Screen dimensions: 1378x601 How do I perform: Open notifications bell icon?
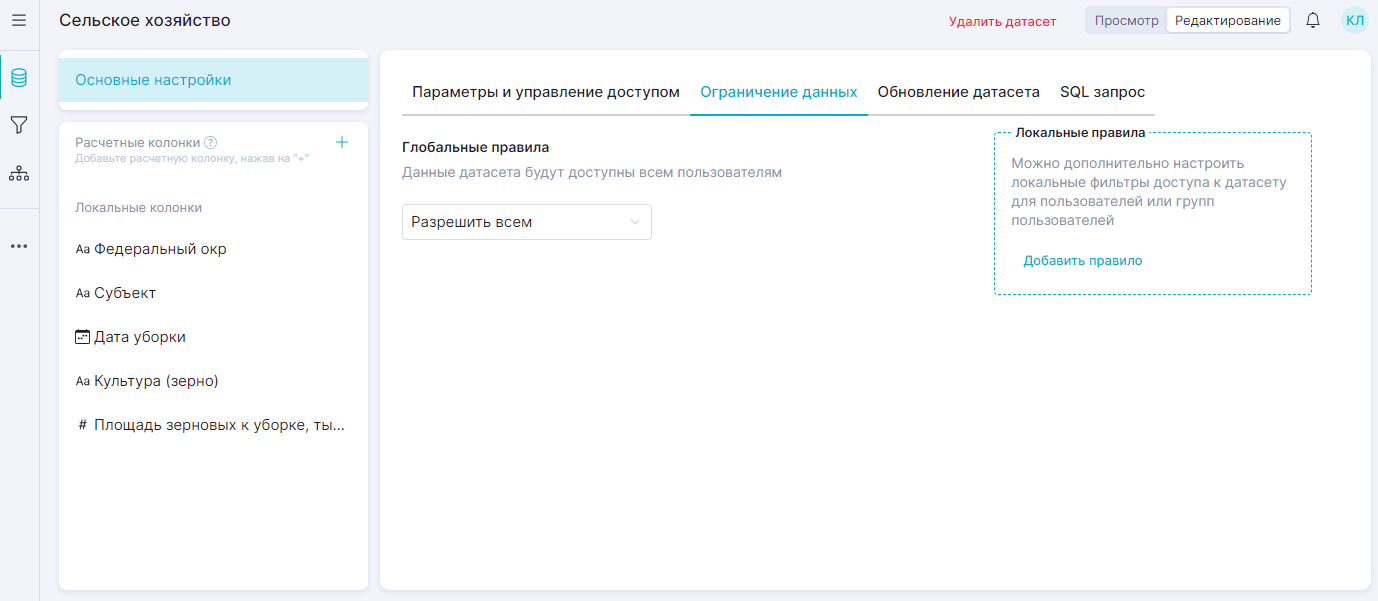(x=1313, y=20)
